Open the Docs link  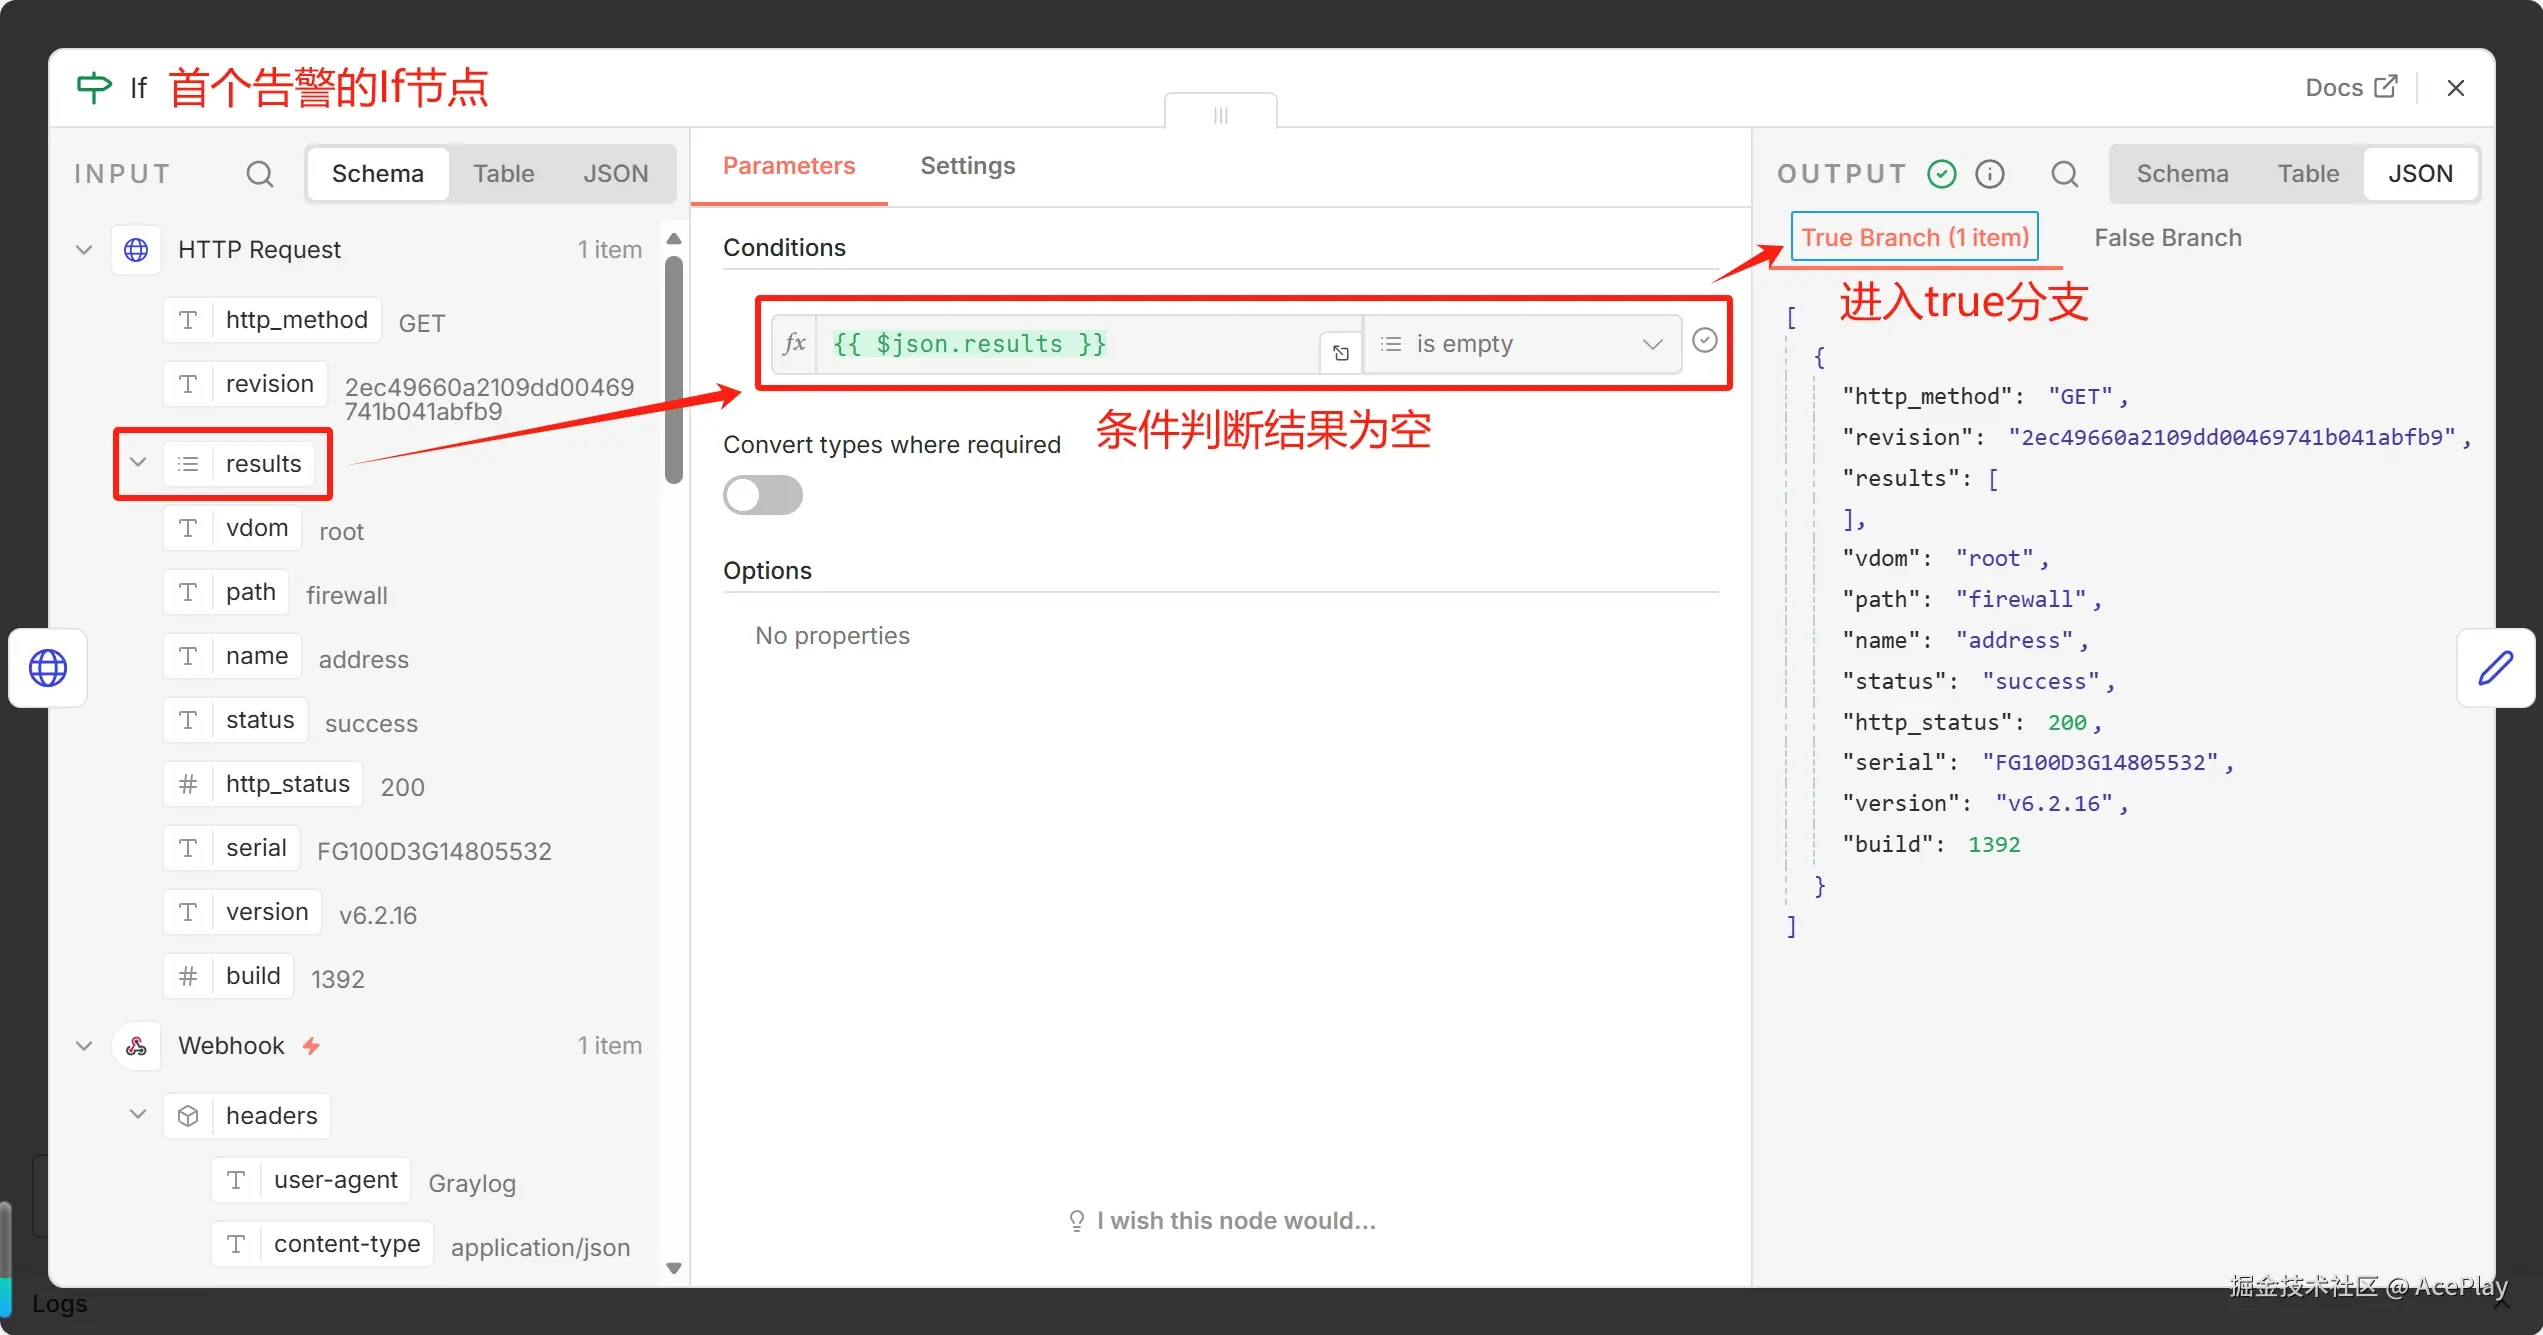pyautogui.click(x=2349, y=87)
